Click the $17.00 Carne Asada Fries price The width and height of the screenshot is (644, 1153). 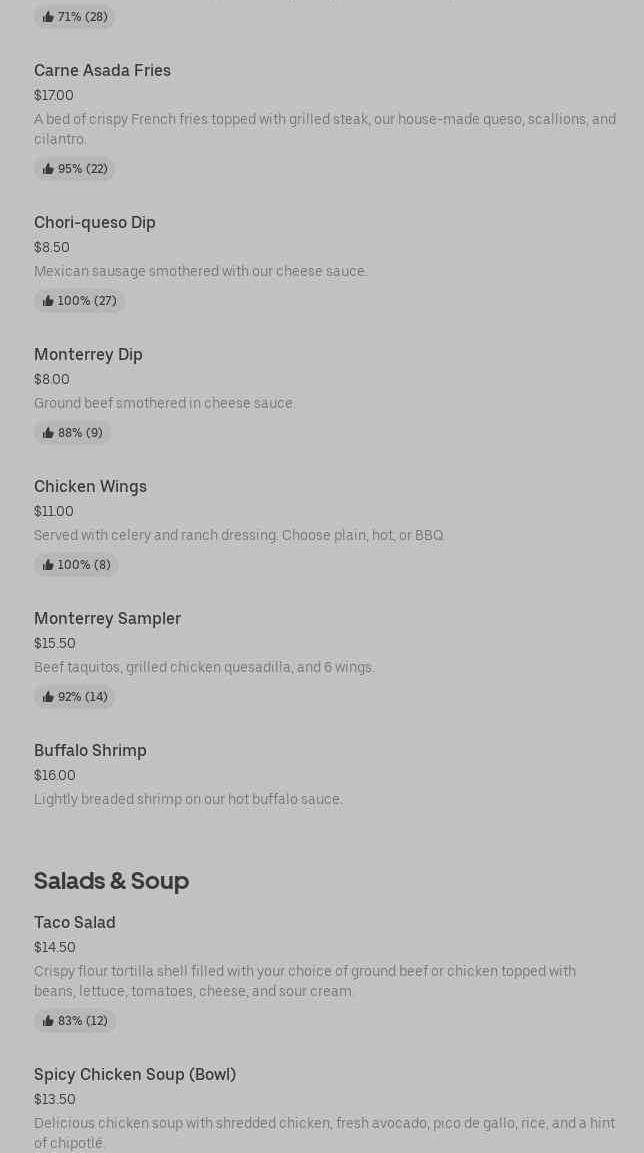click(54, 95)
